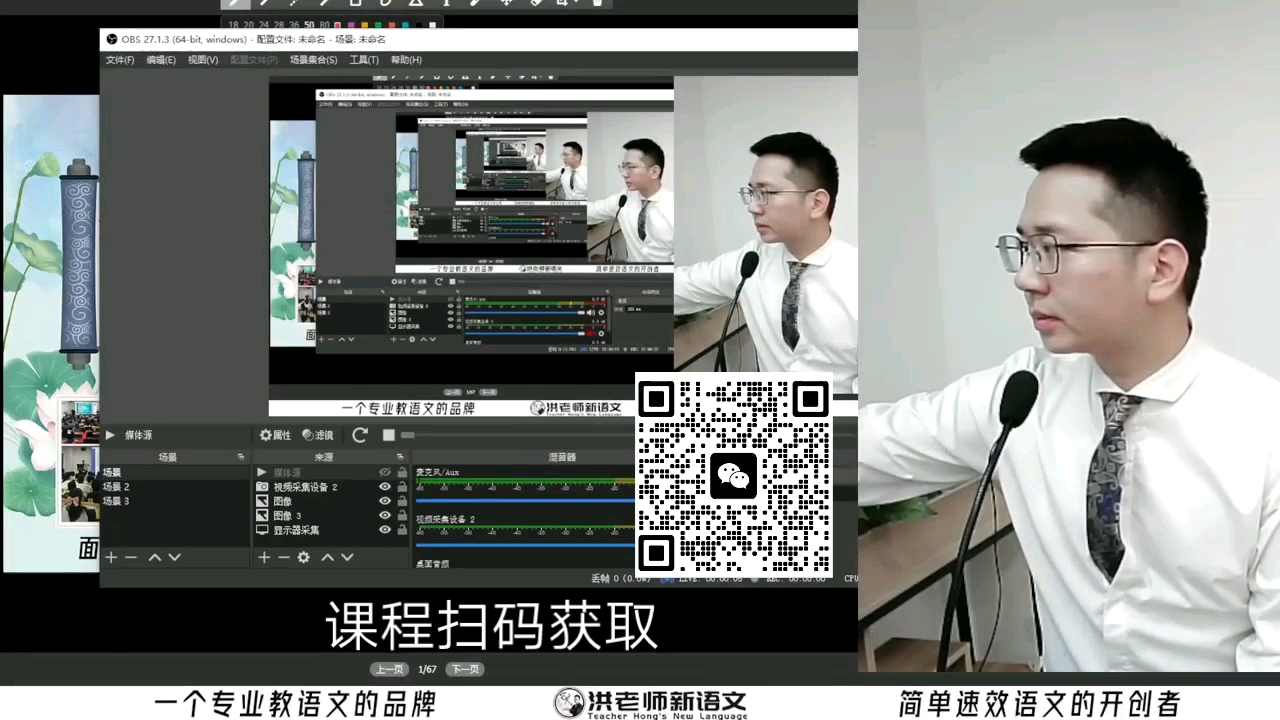Click the OBS logo in title bar
Image resolution: width=1280 pixels, height=720 pixels.
[x=112, y=39]
